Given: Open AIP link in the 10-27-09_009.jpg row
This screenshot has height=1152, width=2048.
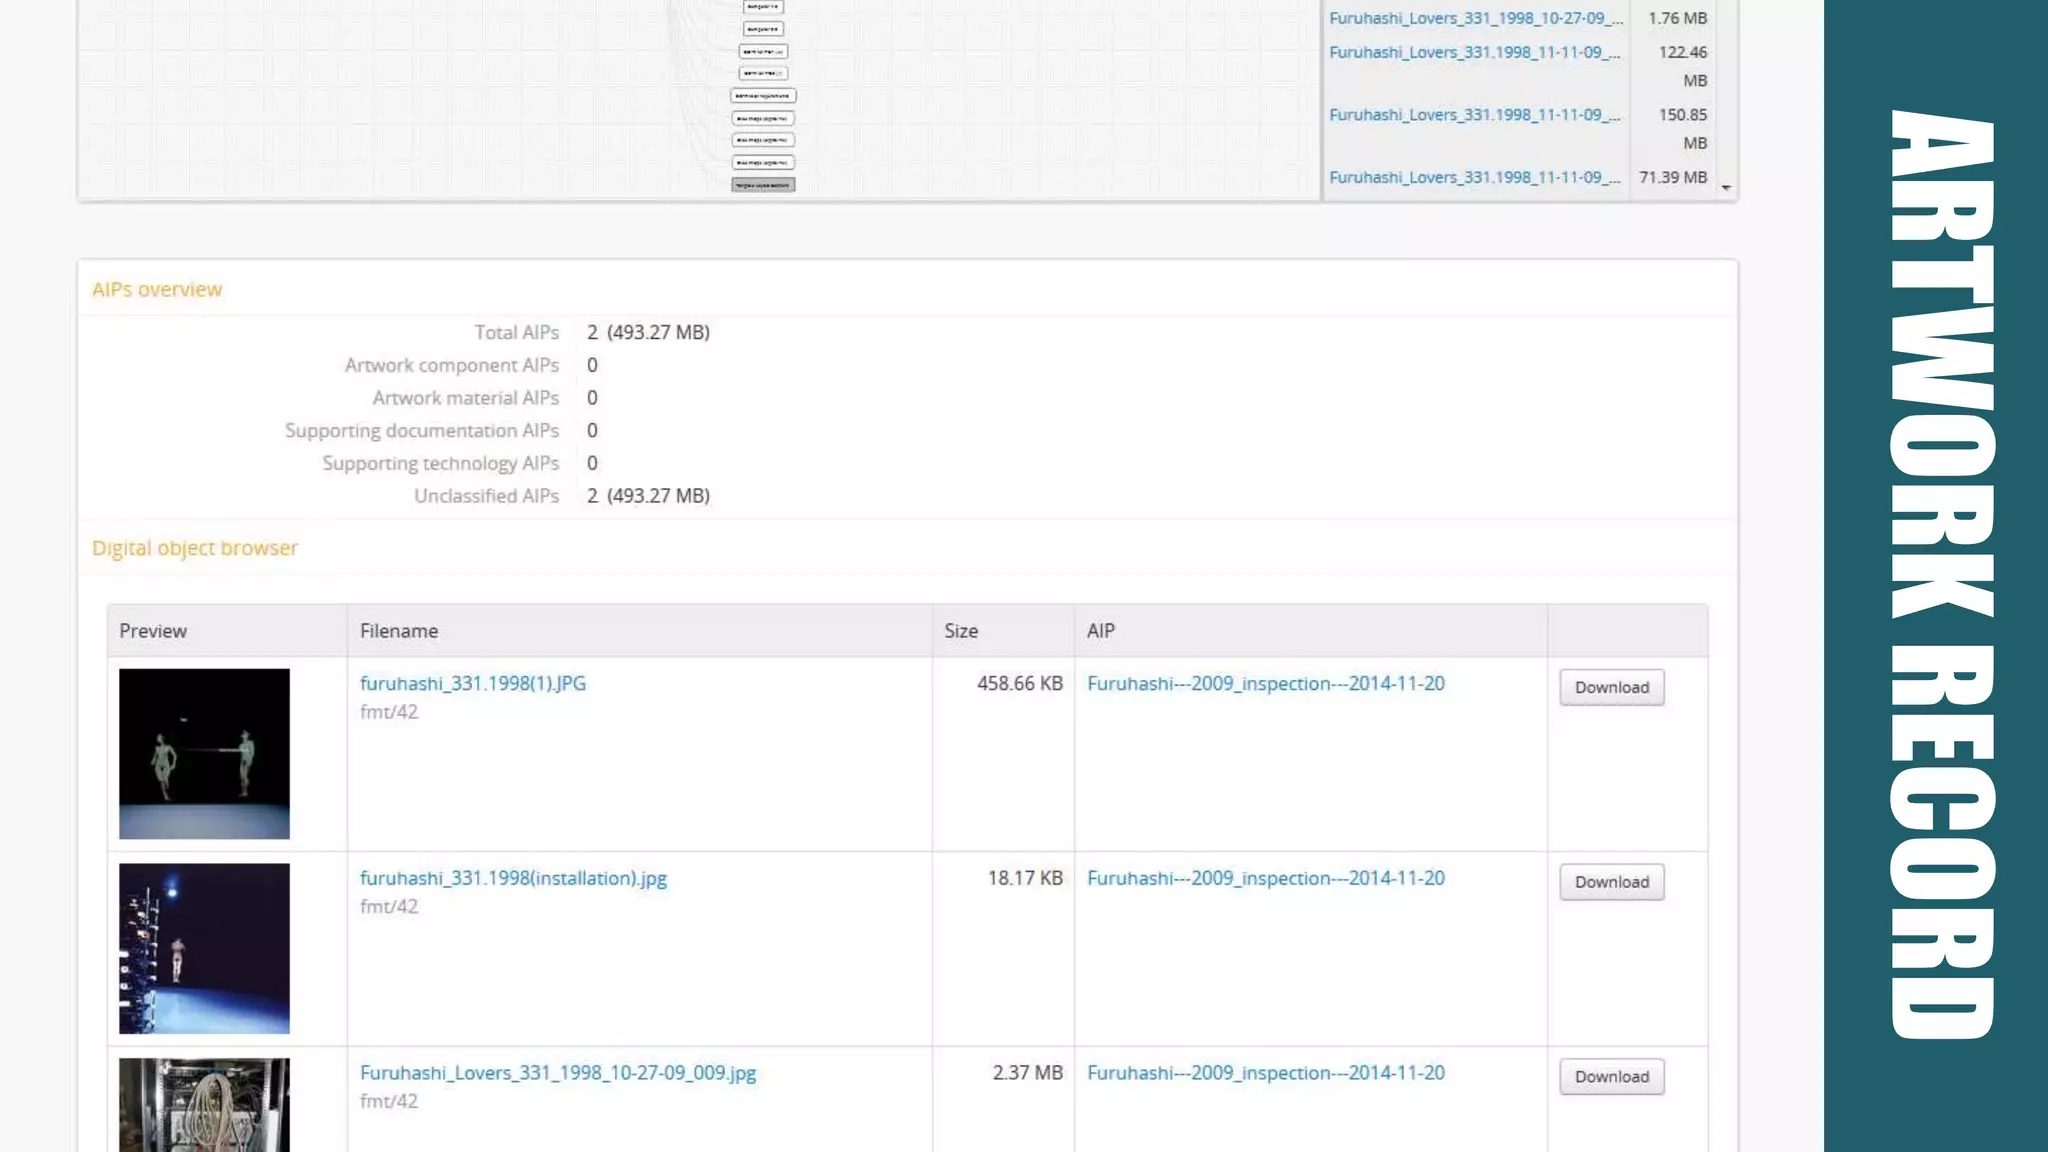Looking at the screenshot, I should tap(1266, 1072).
